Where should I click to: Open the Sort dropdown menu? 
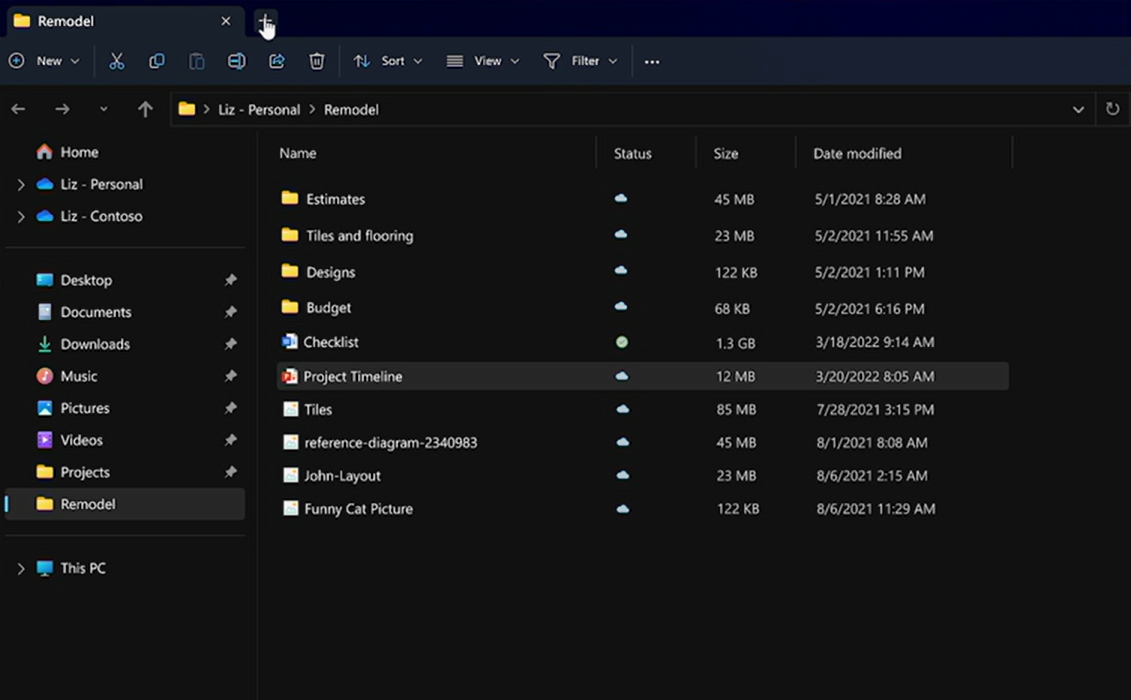(x=388, y=61)
